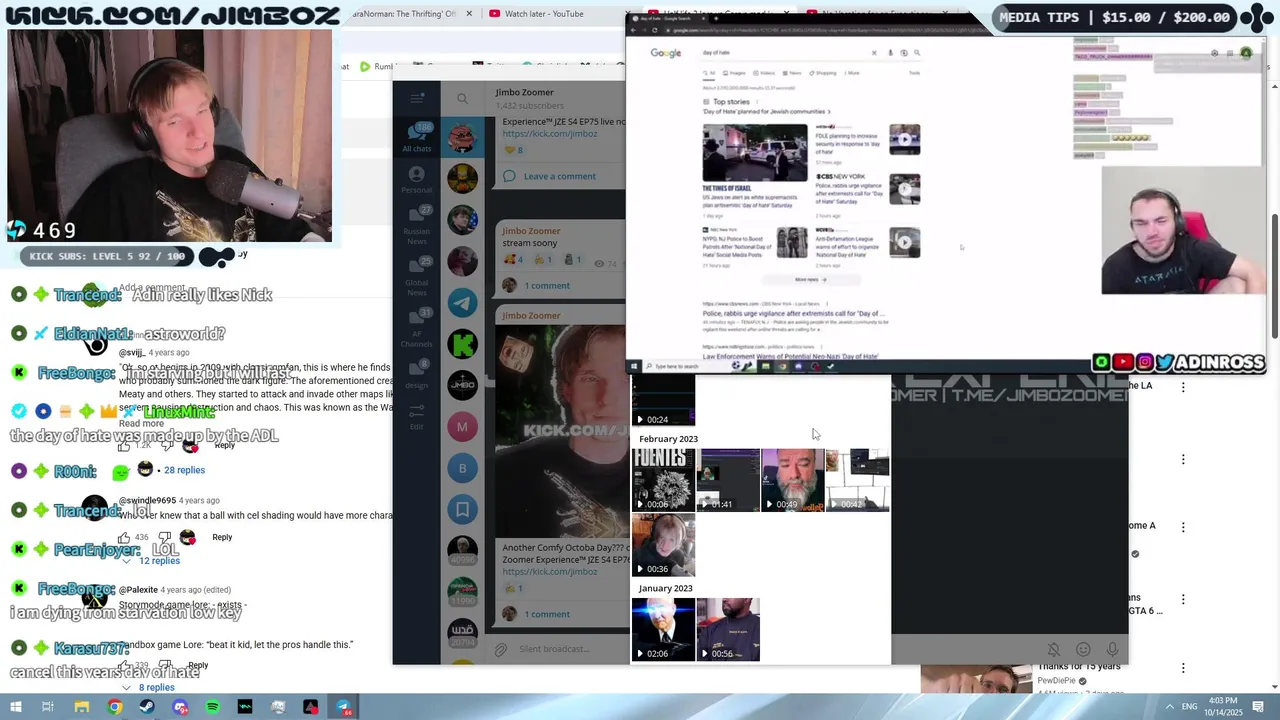This screenshot has width=1280, height=720.
Task: Switch to The Thrifting browser tab
Action: coord(408,14)
